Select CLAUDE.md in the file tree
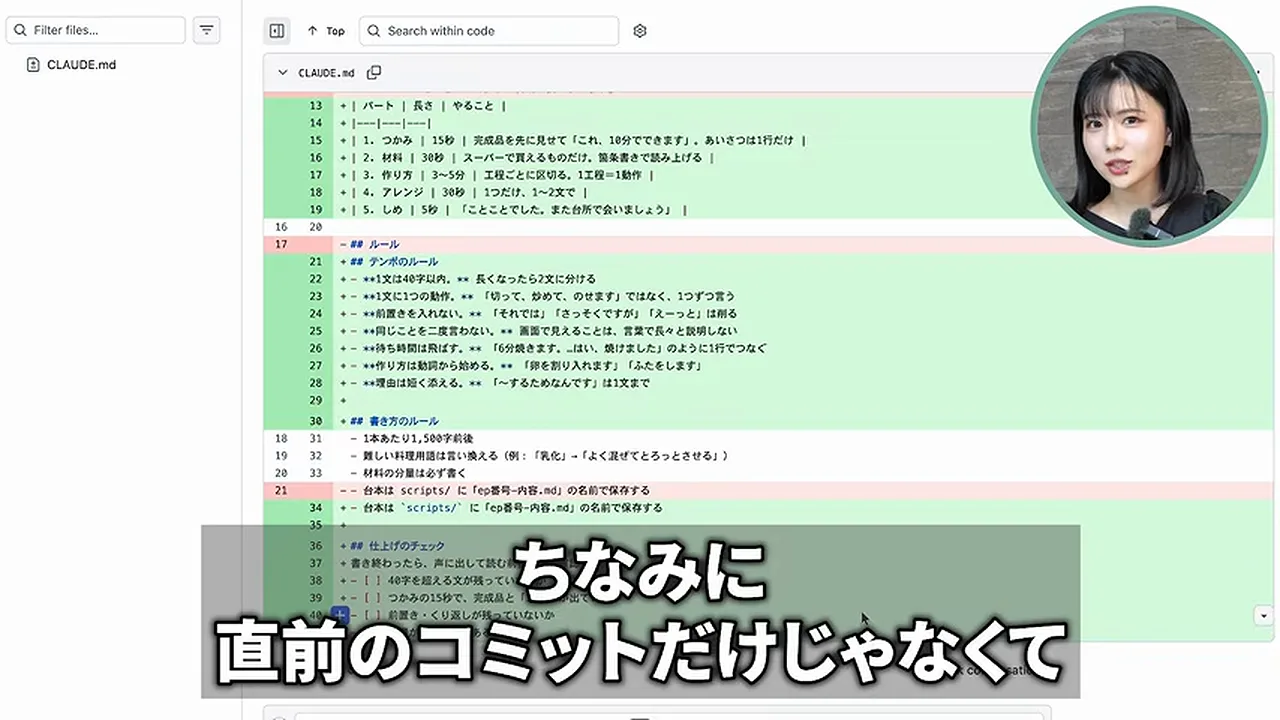1280x720 pixels. click(x=81, y=65)
